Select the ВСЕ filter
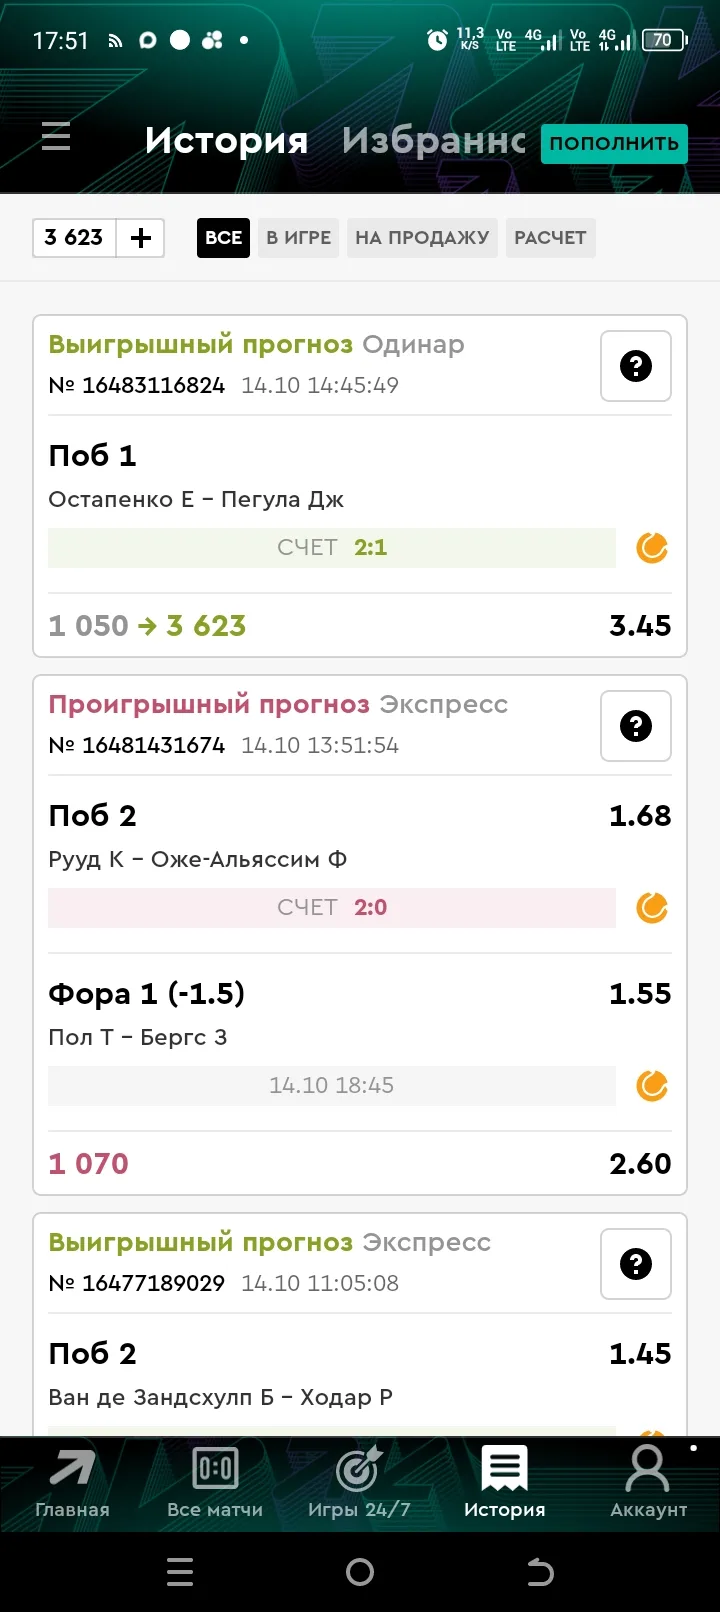 [223, 238]
